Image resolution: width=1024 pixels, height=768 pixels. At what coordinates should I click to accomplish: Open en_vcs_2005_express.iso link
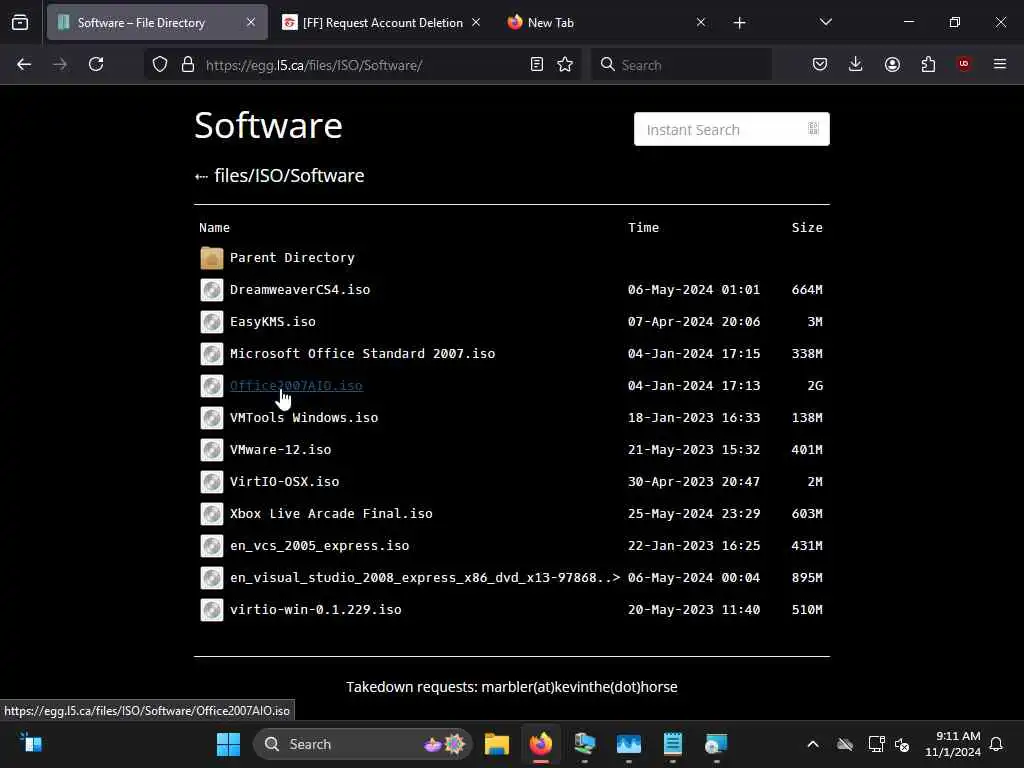[x=319, y=546]
